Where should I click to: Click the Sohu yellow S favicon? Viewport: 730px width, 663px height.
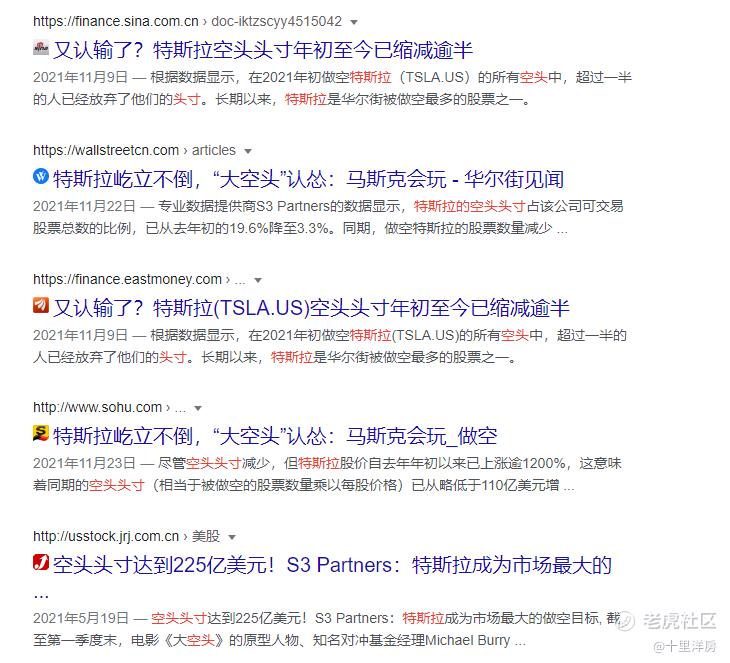pyautogui.click(x=41, y=433)
